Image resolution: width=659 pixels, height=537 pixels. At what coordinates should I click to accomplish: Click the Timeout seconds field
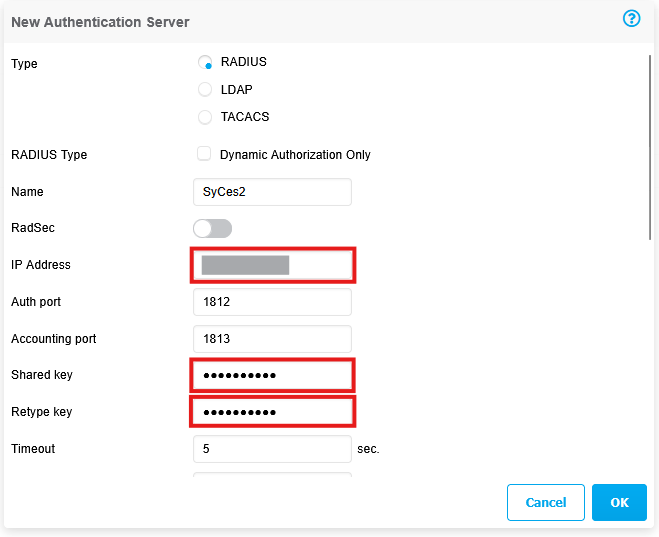(272, 449)
